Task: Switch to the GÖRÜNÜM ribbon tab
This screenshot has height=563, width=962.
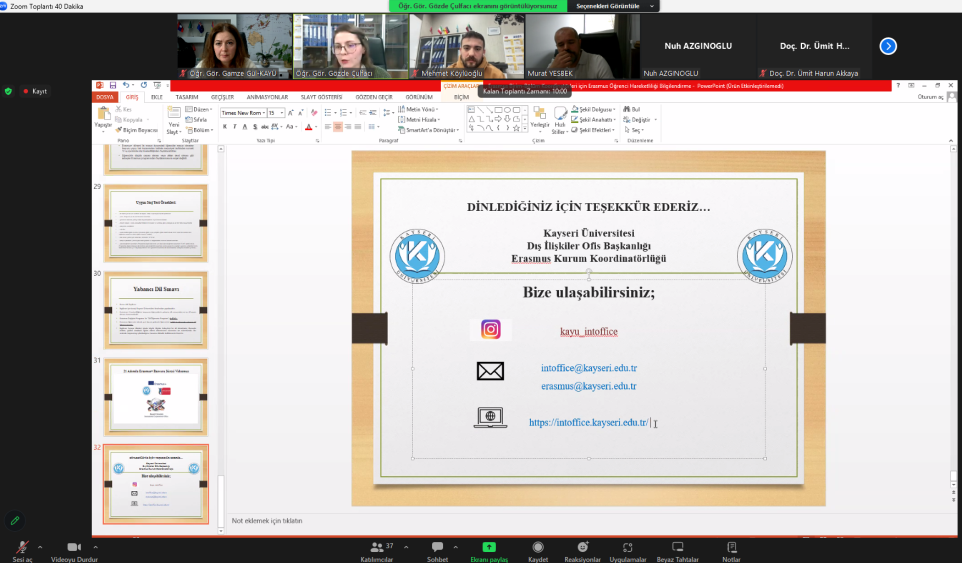Action: coord(419,97)
